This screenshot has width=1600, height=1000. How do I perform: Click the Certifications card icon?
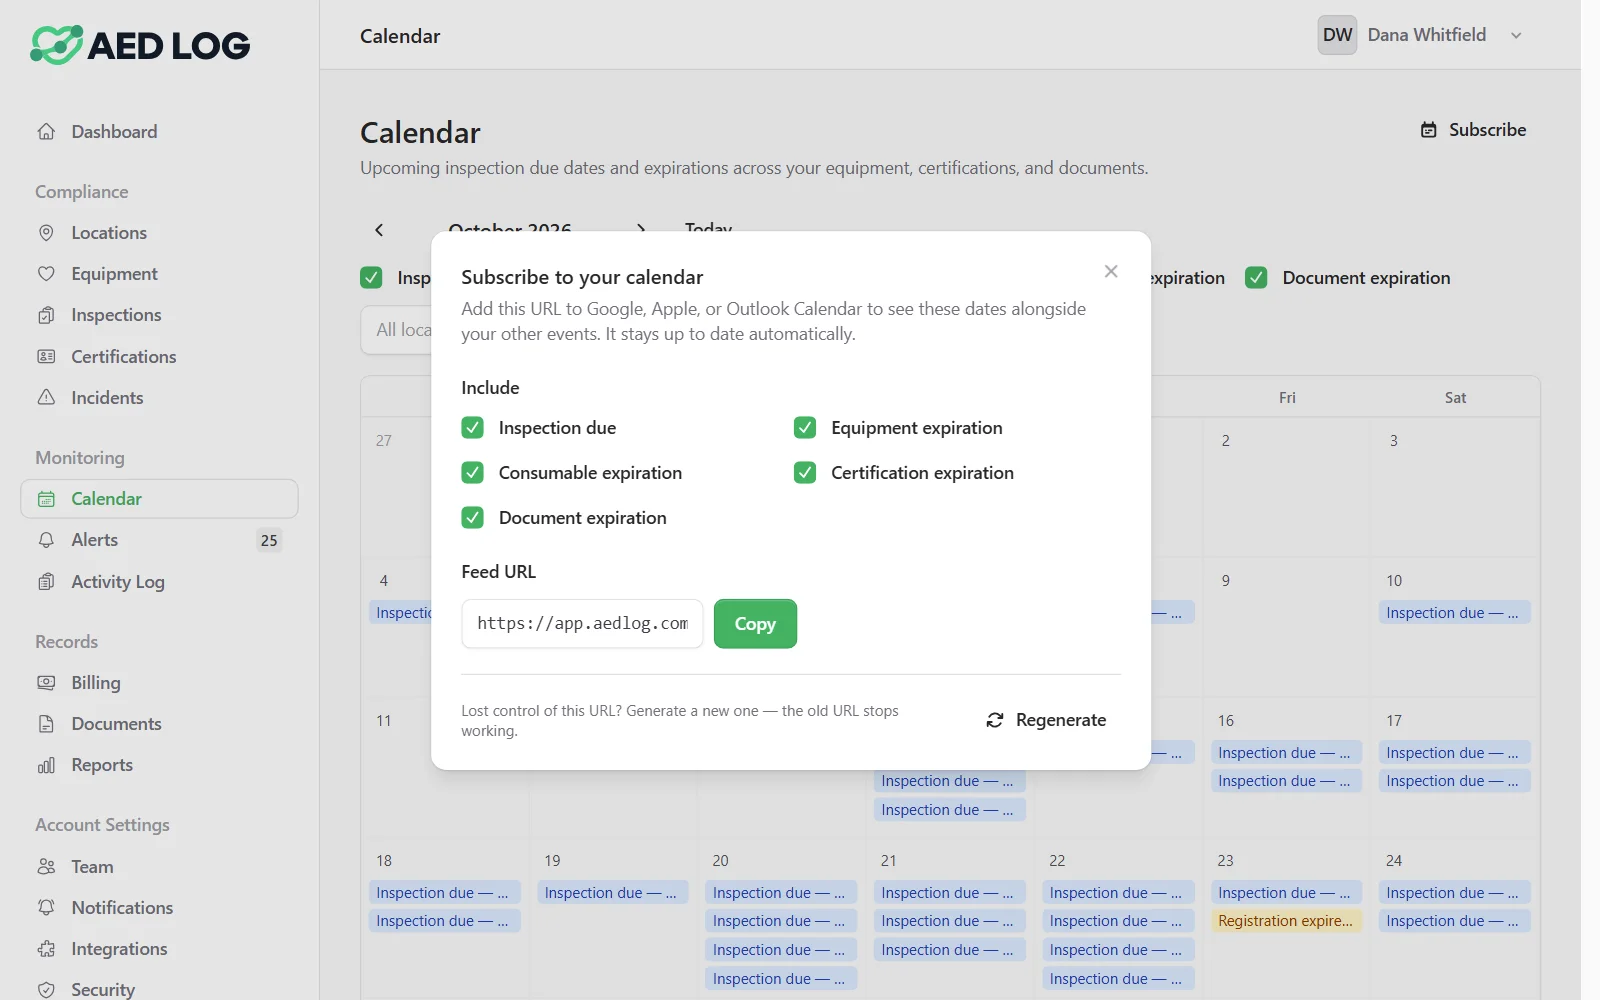(46, 357)
